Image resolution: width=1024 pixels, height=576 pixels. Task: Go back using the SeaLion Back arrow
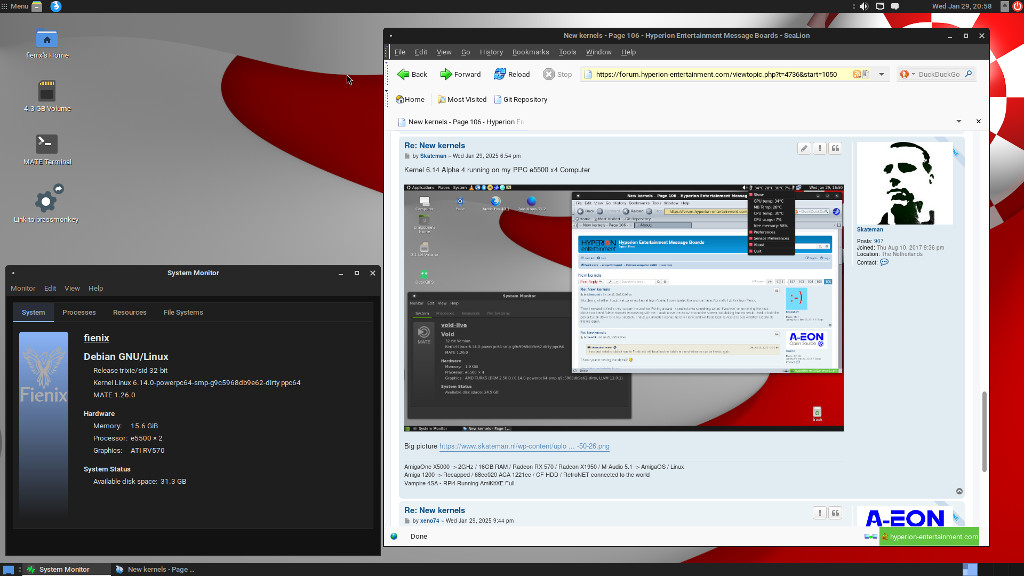(x=412, y=74)
